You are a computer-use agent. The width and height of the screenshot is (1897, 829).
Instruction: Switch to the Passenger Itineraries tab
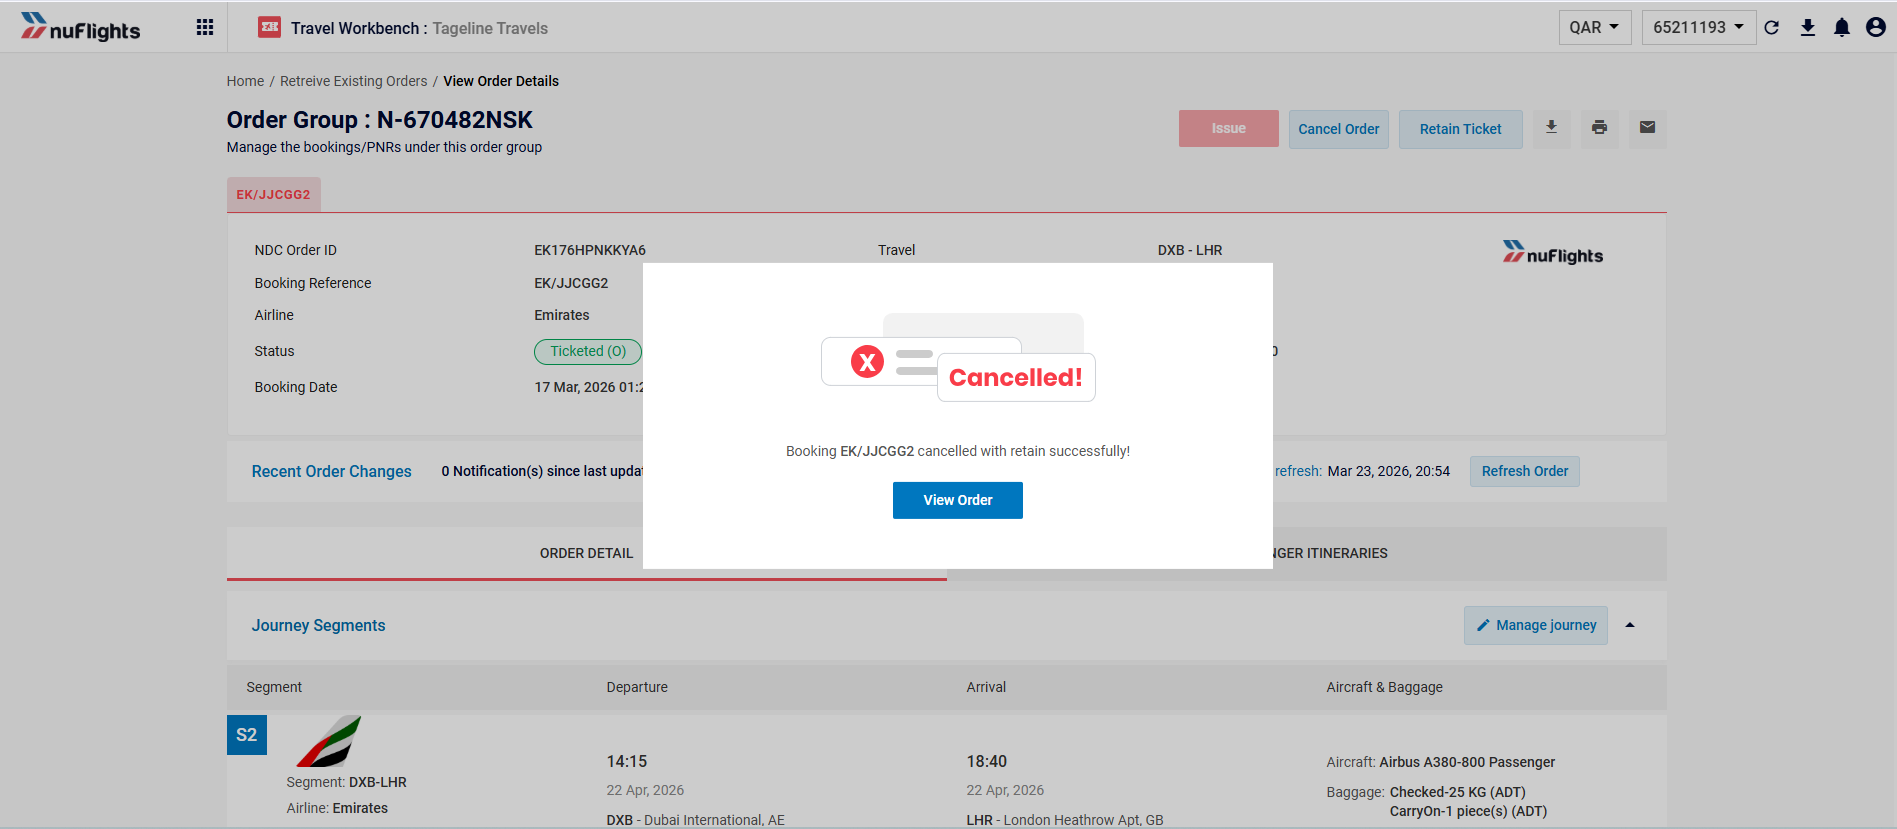click(1307, 553)
